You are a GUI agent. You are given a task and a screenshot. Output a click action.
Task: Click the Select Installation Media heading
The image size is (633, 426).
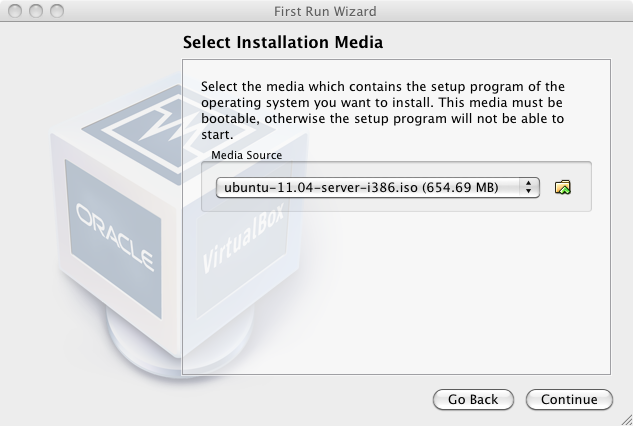283,42
